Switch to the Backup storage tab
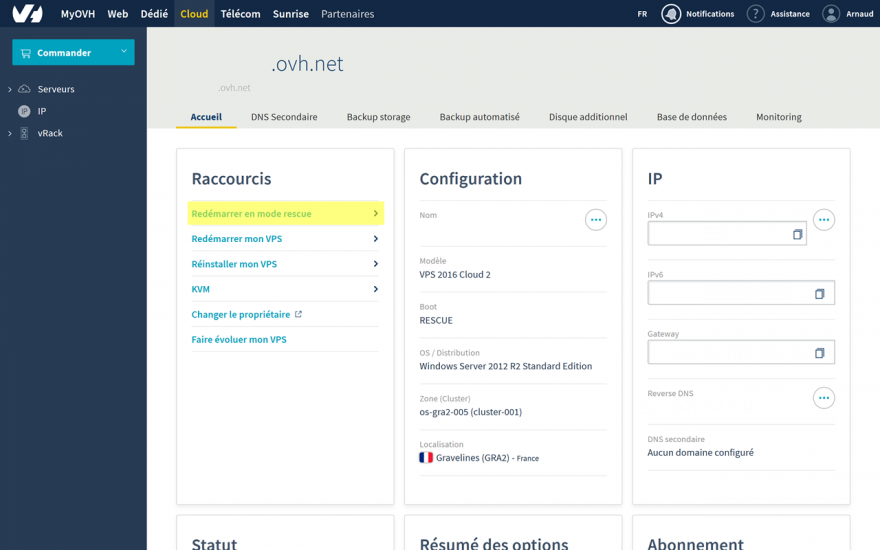The image size is (880, 550). (378, 117)
